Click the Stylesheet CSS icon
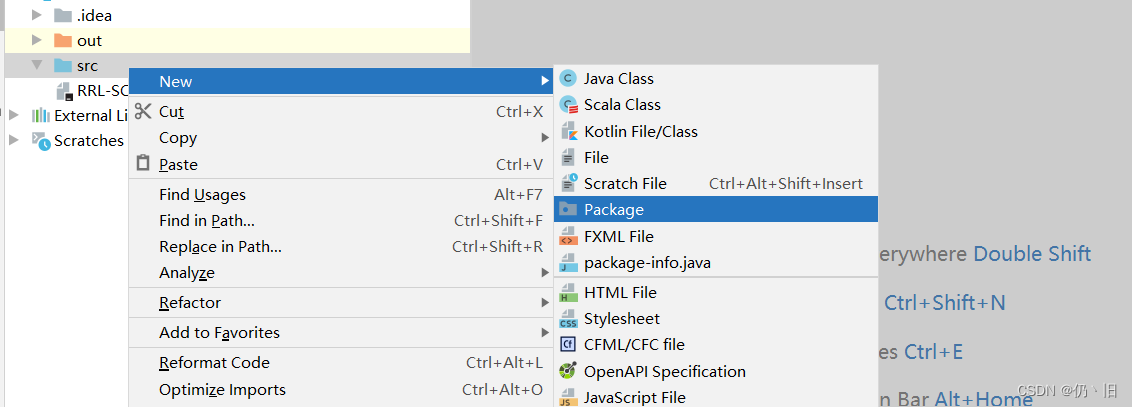 [x=569, y=318]
